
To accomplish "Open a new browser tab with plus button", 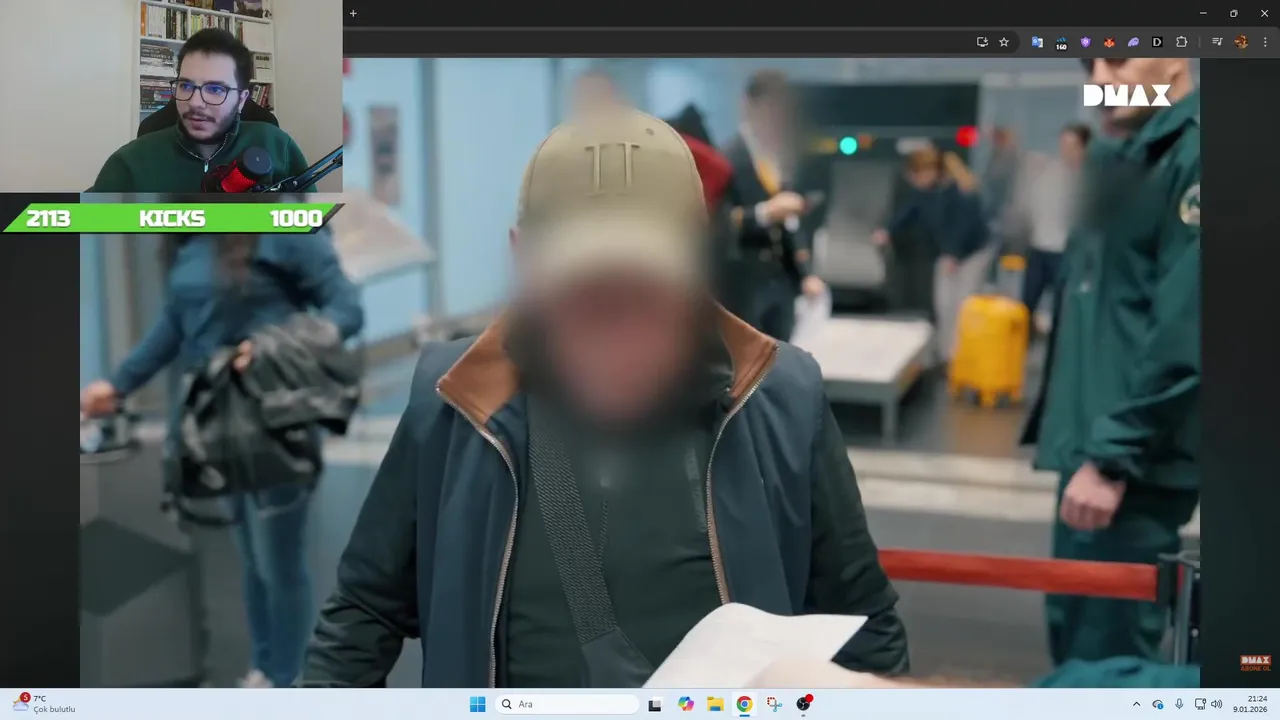I will (x=353, y=13).
